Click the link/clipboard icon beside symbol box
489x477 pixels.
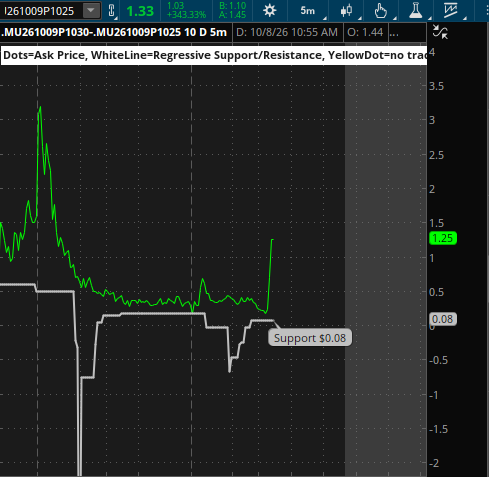[x=112, y=11]
